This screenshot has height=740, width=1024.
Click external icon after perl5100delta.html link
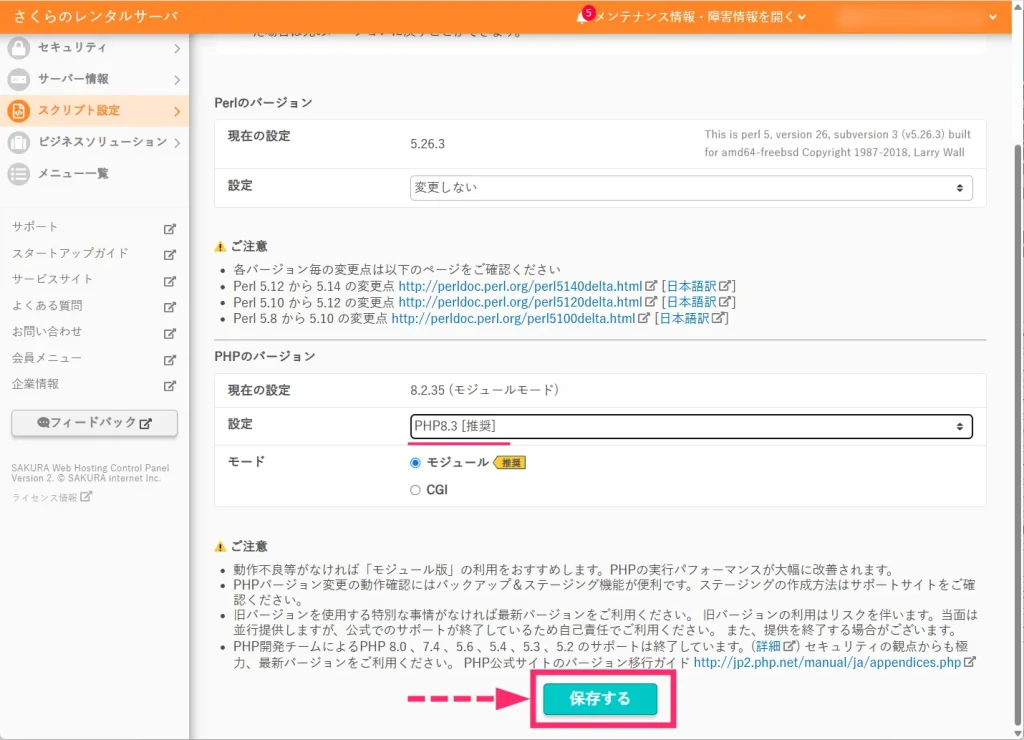[644, 318]
